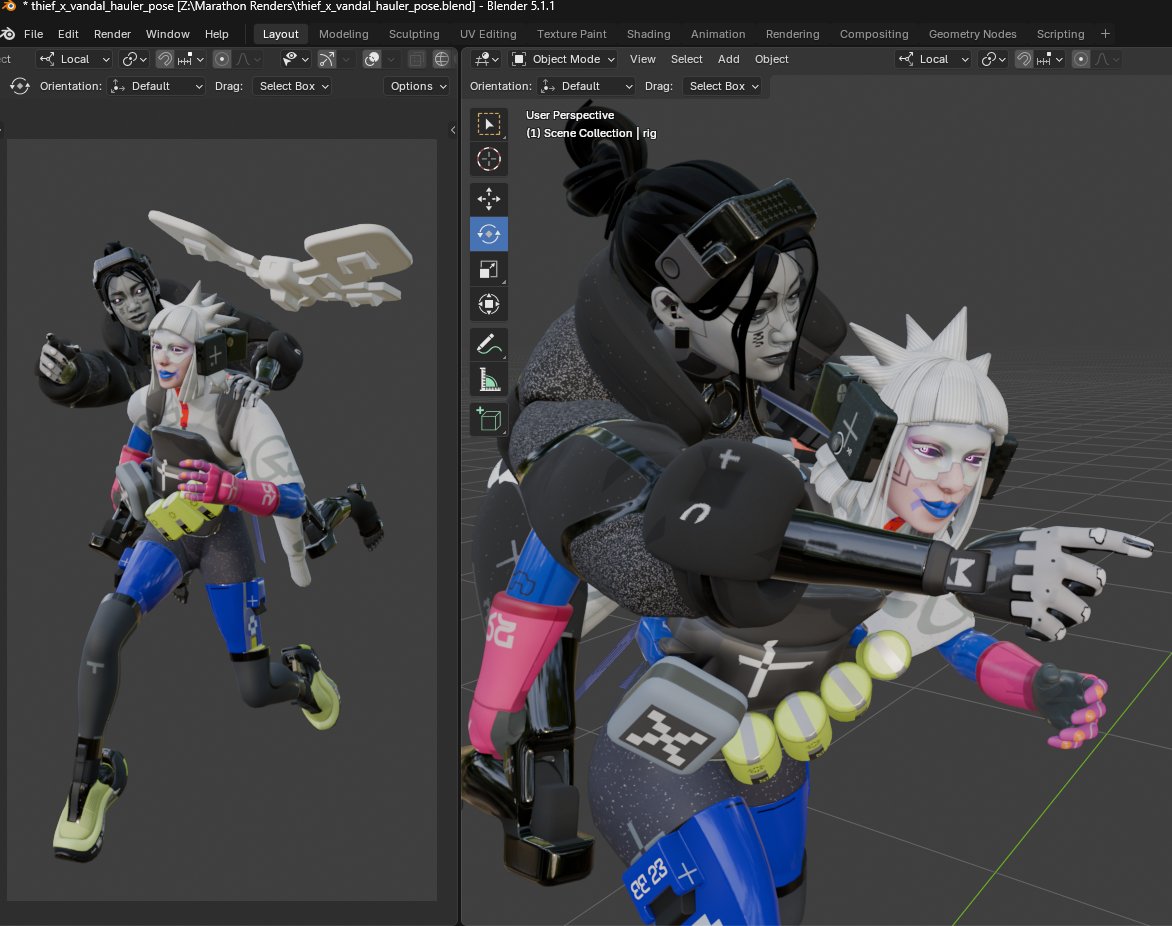Switch to the Scripting workspace tab
Image resolution: width=1172 pixels, height=926 pixels.
tap(1060, 34)
